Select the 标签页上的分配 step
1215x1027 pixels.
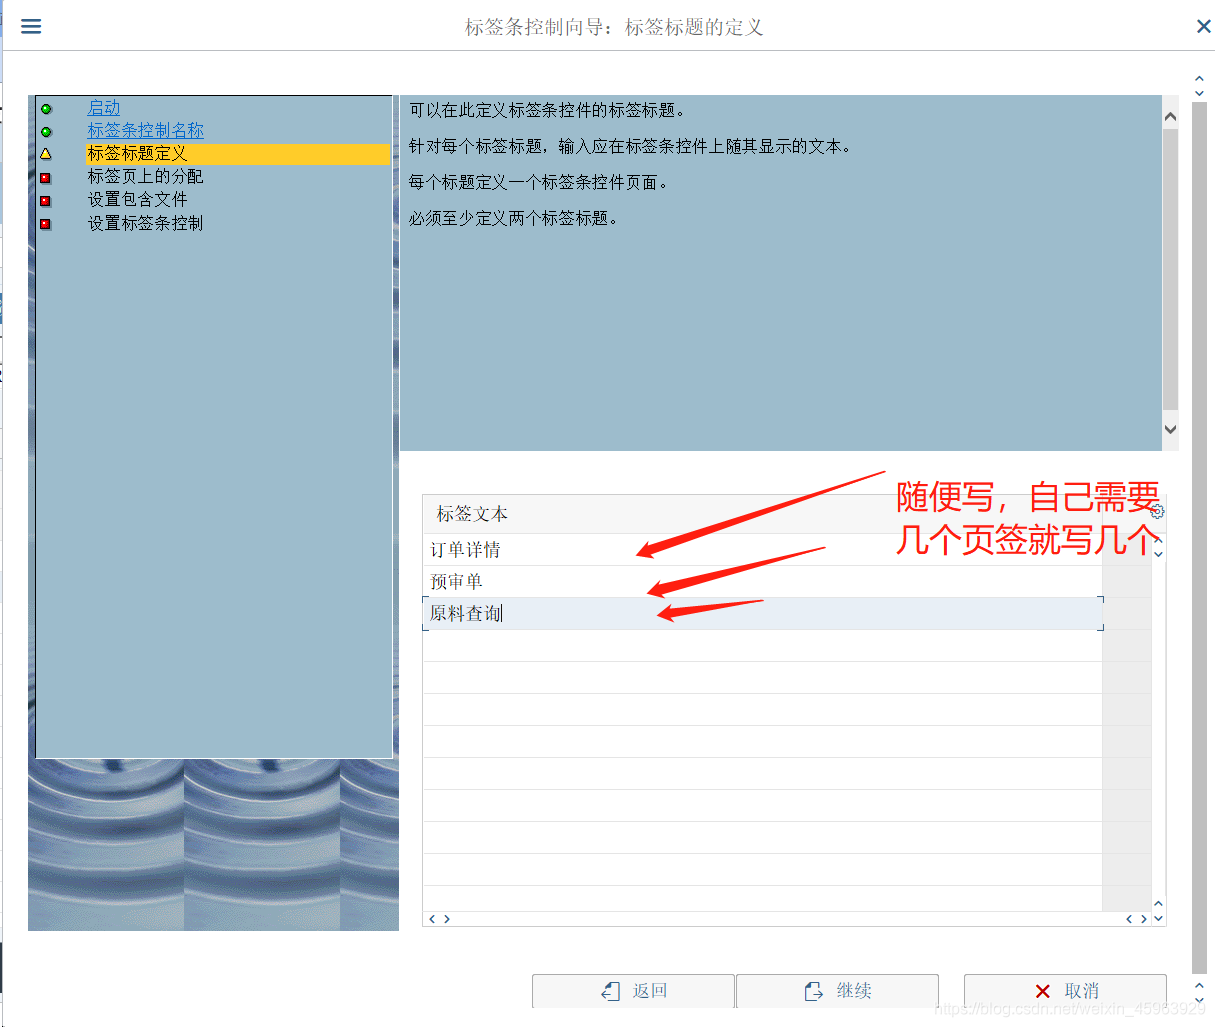[x=145, y=176]
